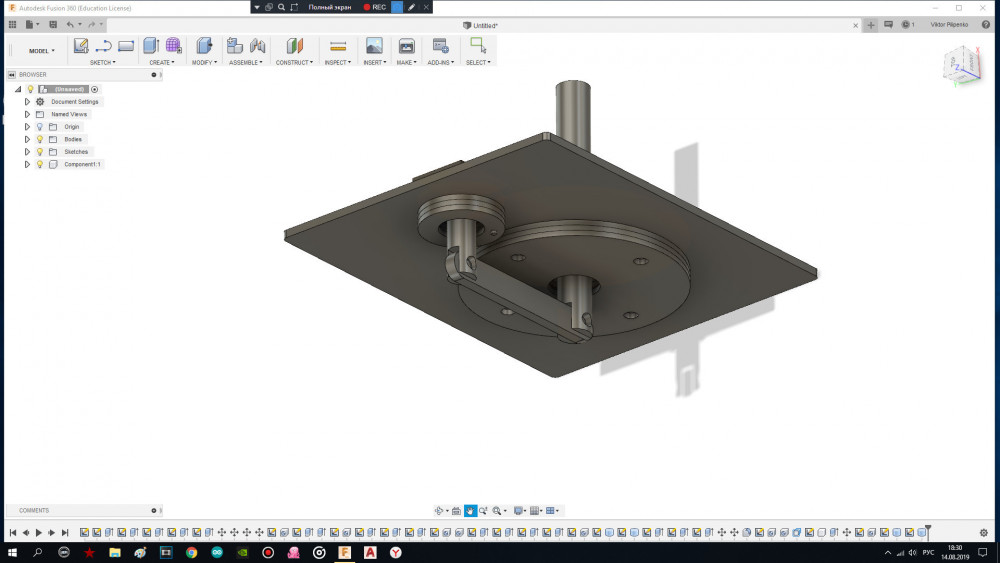Open Google Chrome from the taskbar

pos(191,552)
